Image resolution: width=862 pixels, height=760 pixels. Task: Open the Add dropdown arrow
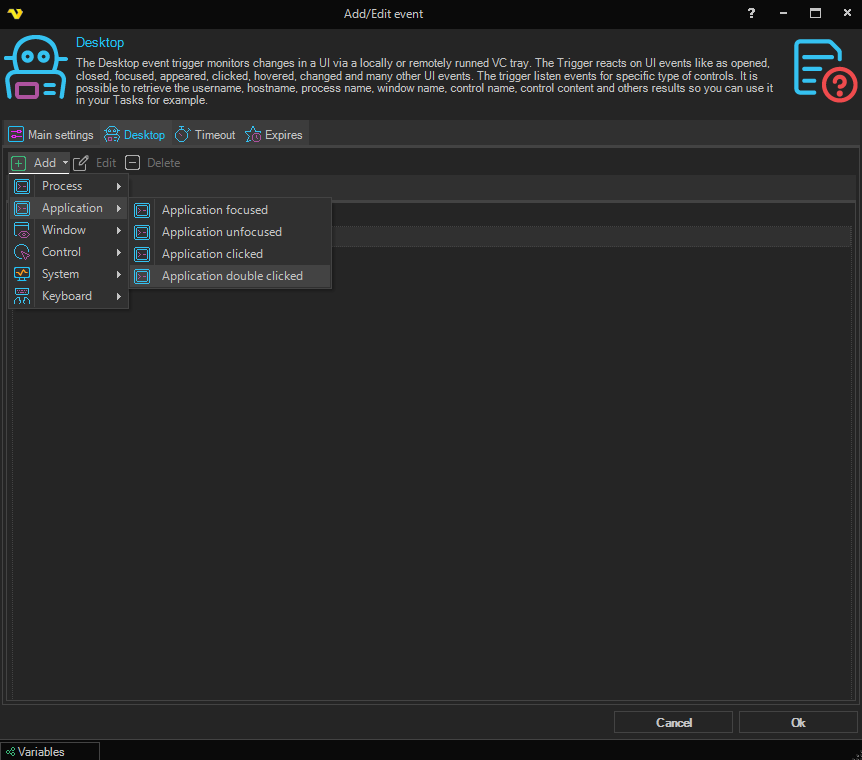tap(65, 163)
